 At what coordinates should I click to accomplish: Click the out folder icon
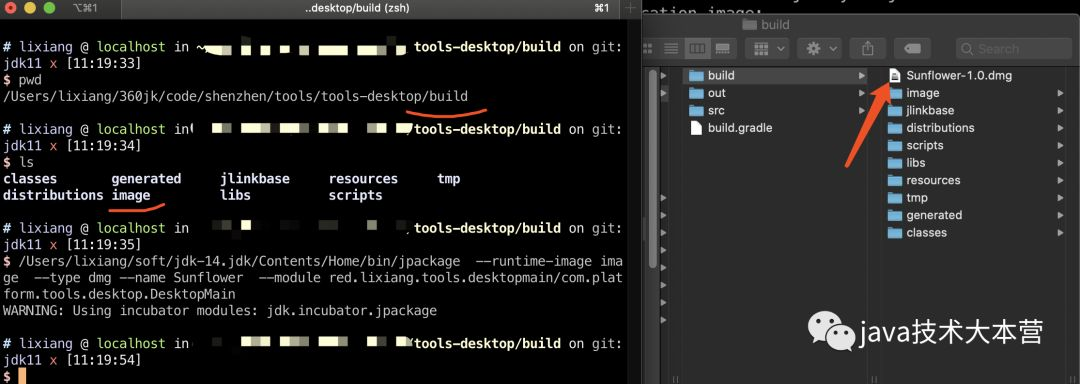pyautogui.click(x=696, y=93)
